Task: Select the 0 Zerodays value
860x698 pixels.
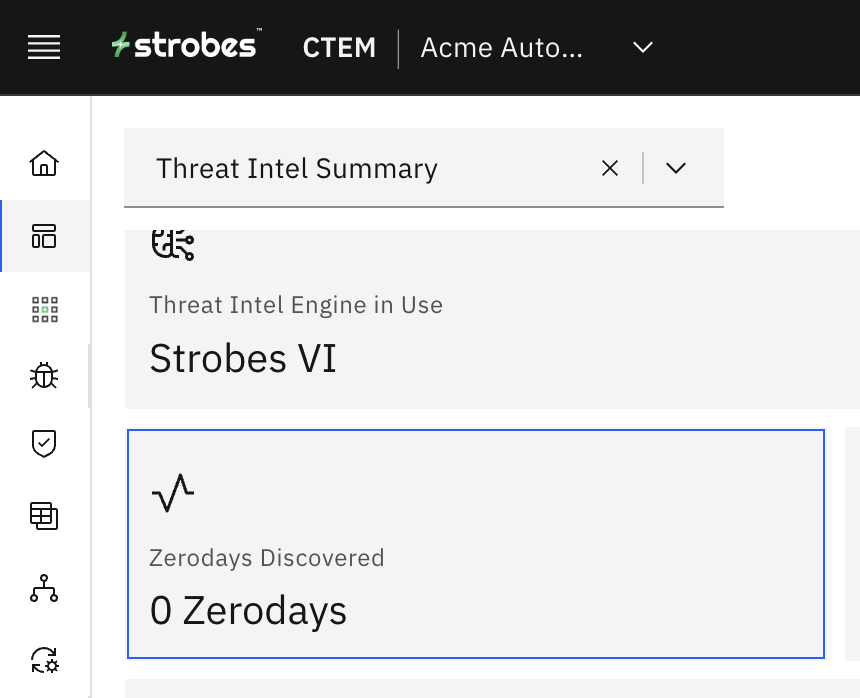Action: [248, 610]
